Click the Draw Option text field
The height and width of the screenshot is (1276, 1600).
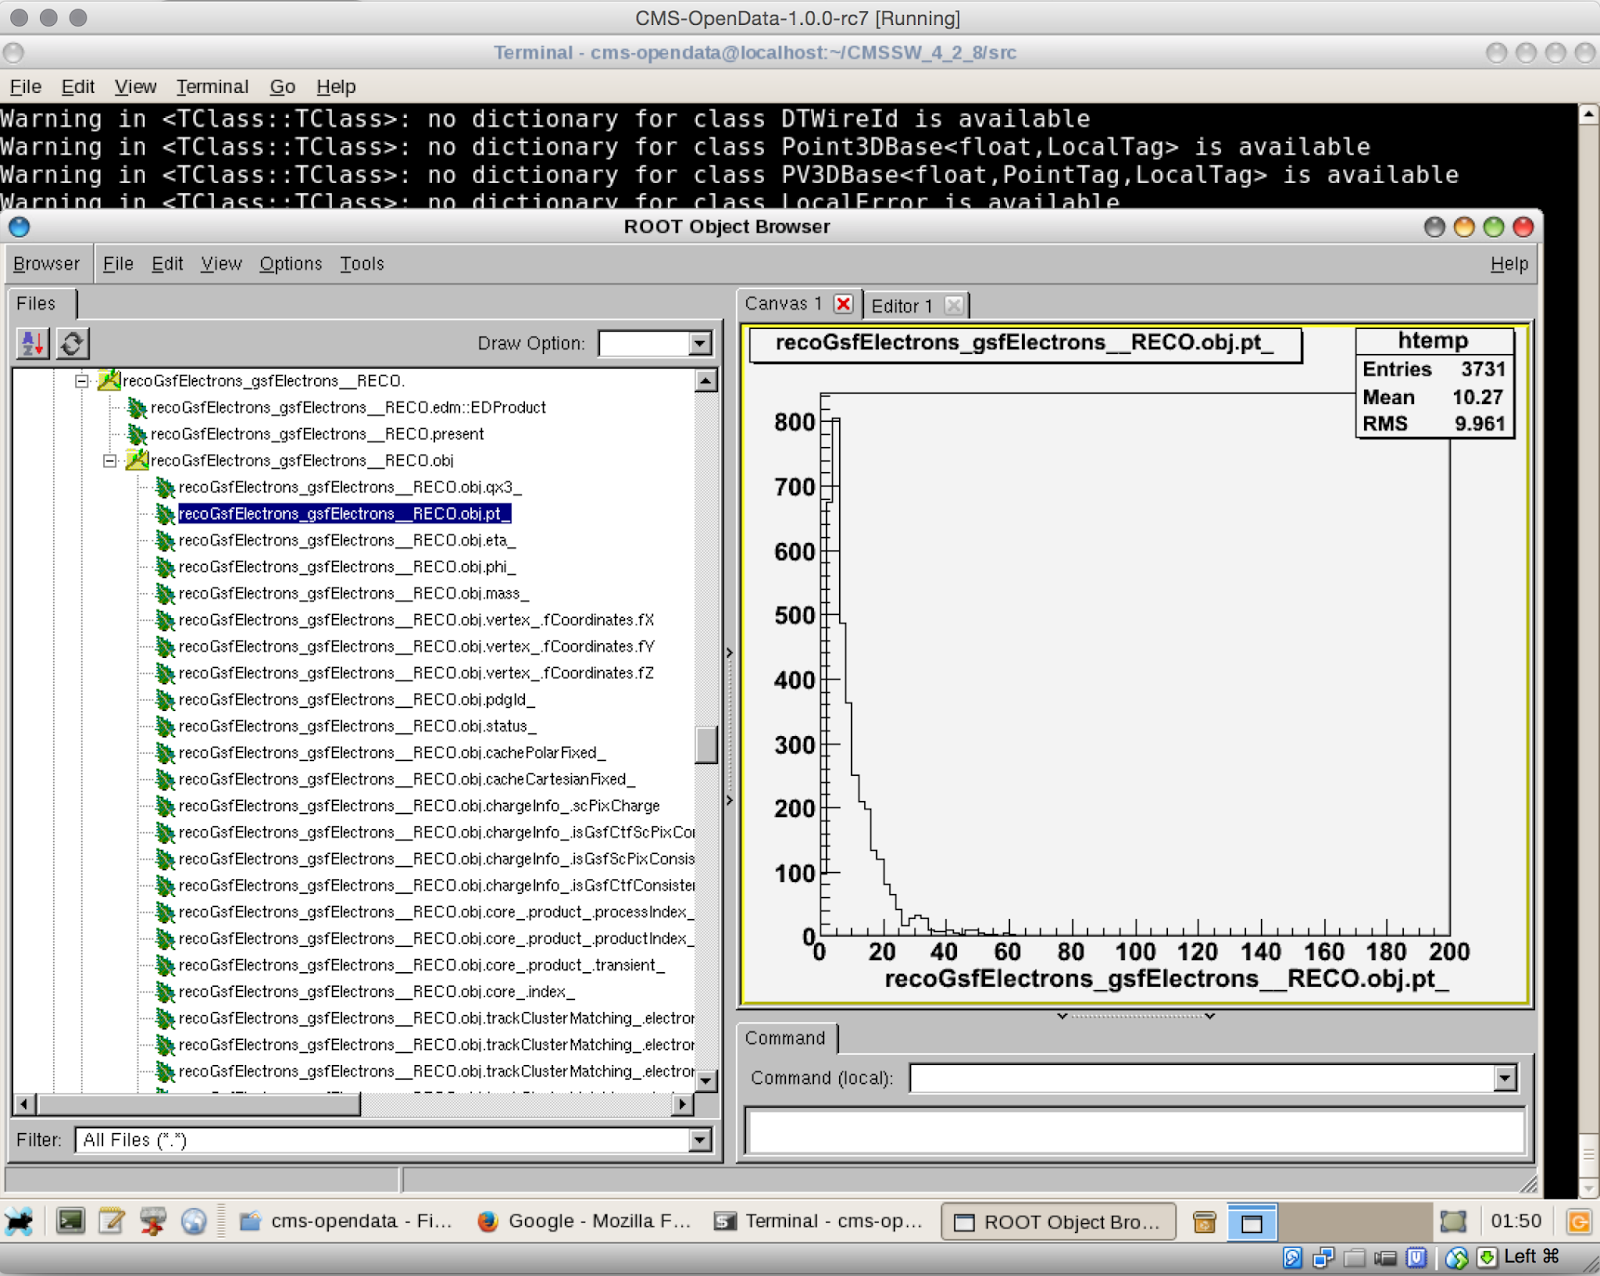[644, 344]
